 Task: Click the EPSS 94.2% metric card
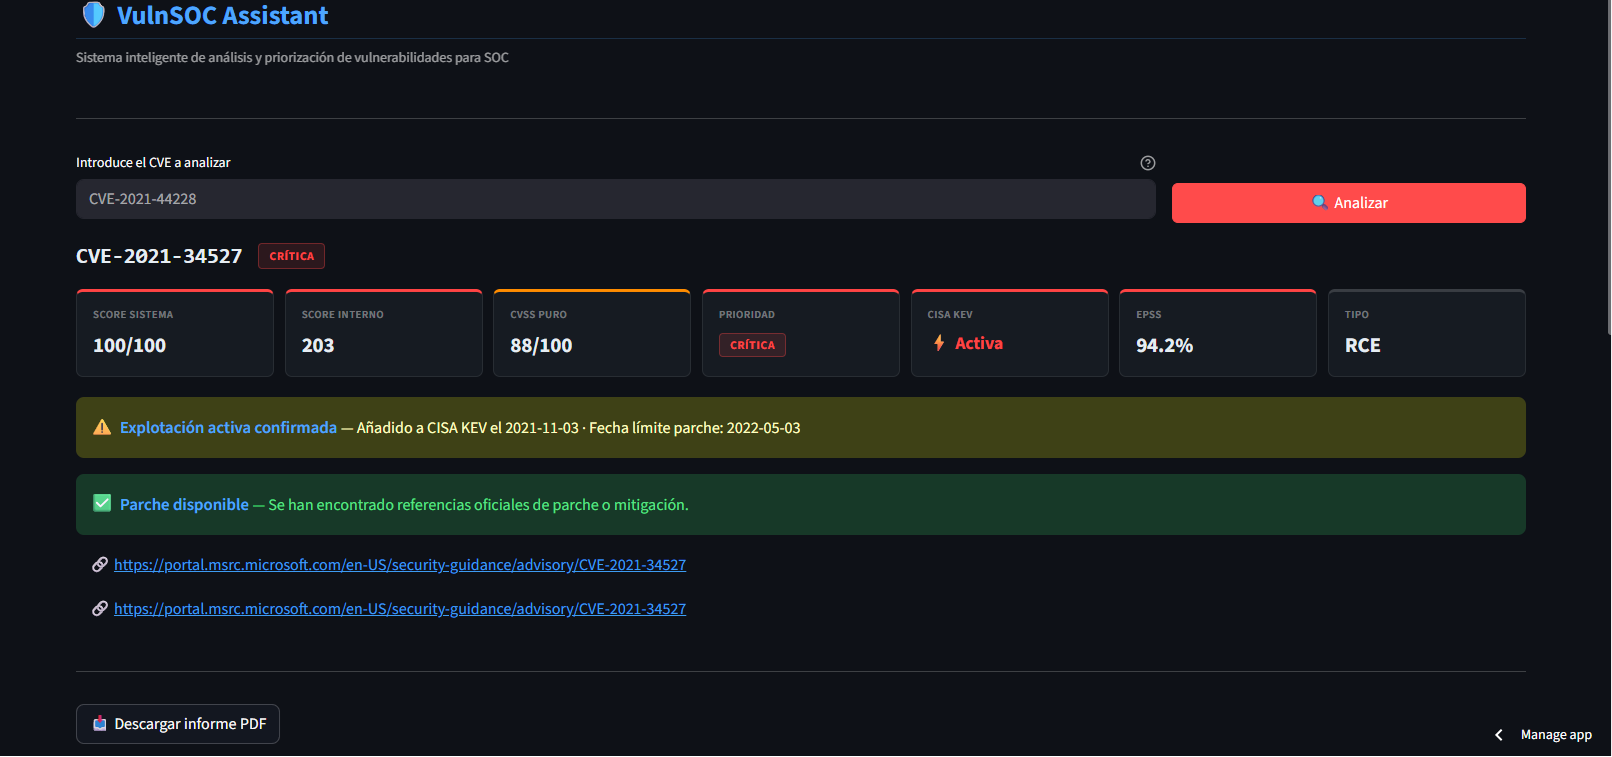coord(1218,333)
